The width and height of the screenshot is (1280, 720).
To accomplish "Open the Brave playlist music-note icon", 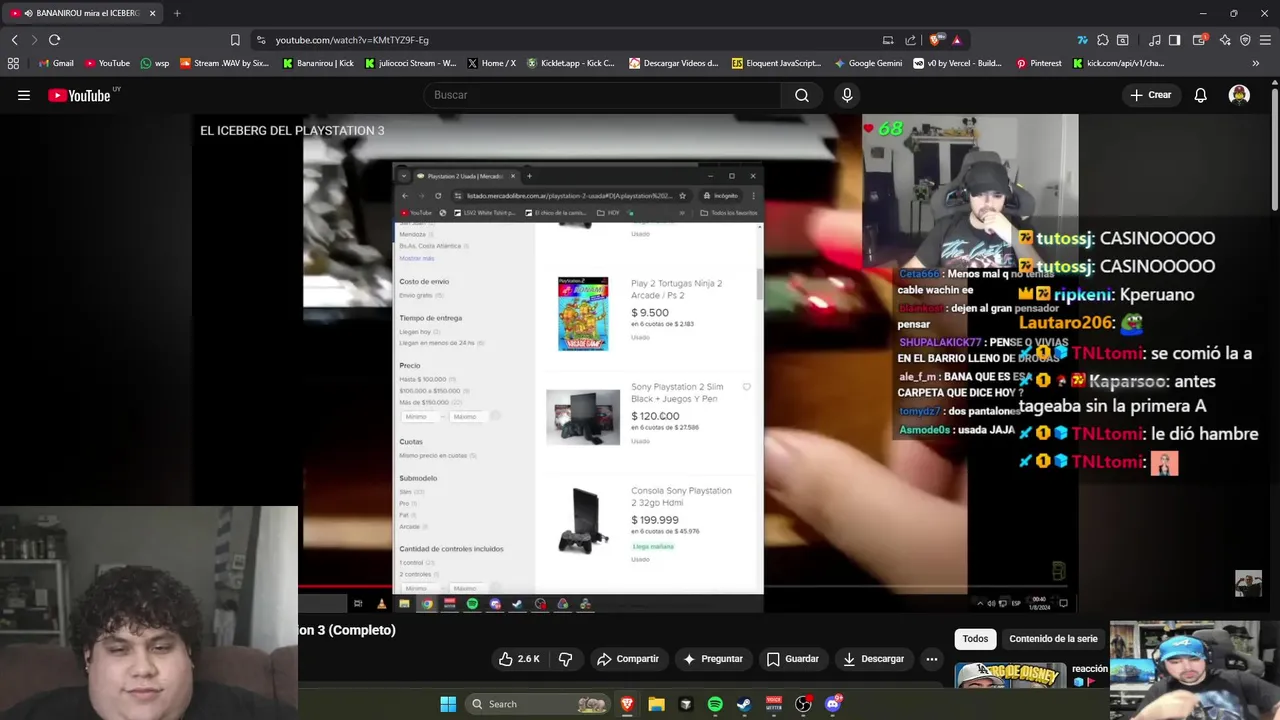I will pos(1155,40).
